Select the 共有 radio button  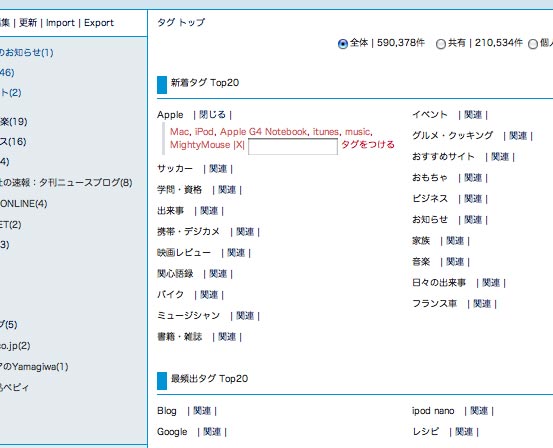pos(441,44)
